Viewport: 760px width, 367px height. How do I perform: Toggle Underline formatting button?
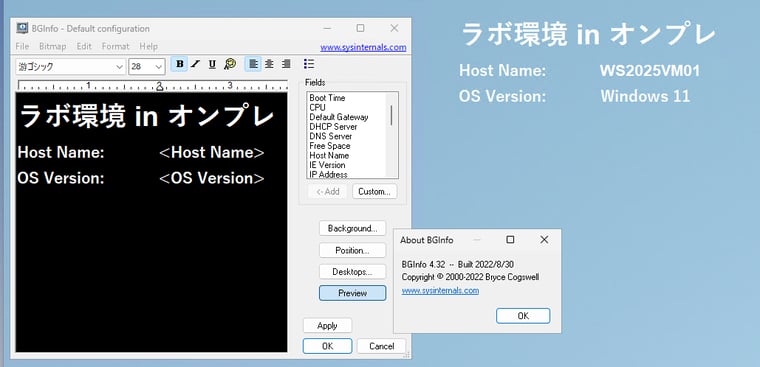(212, 64)
